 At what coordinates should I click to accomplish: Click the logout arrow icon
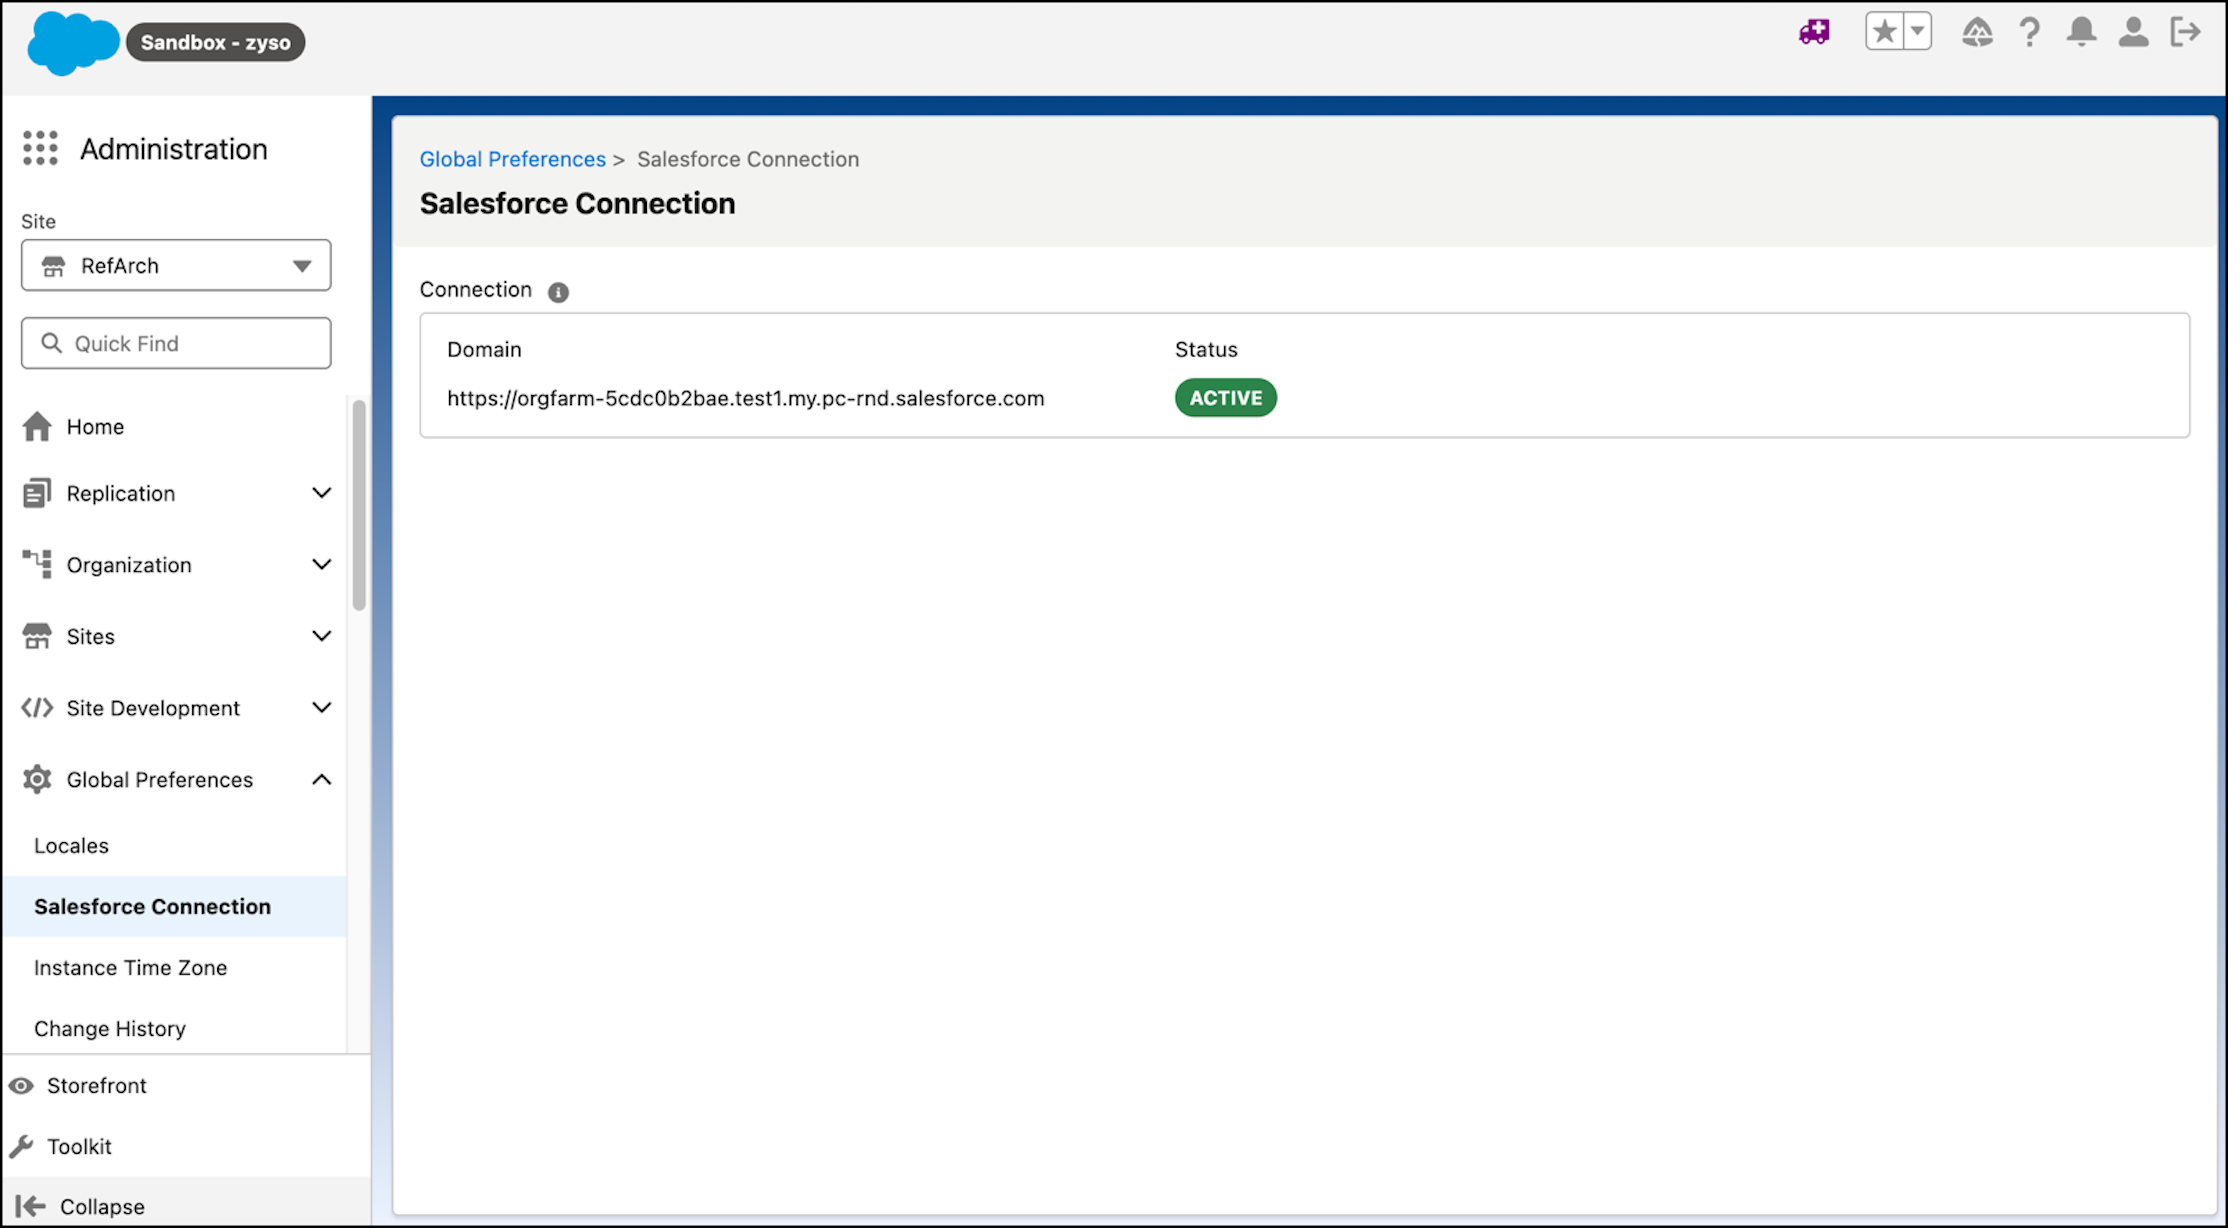[2185, 32]
